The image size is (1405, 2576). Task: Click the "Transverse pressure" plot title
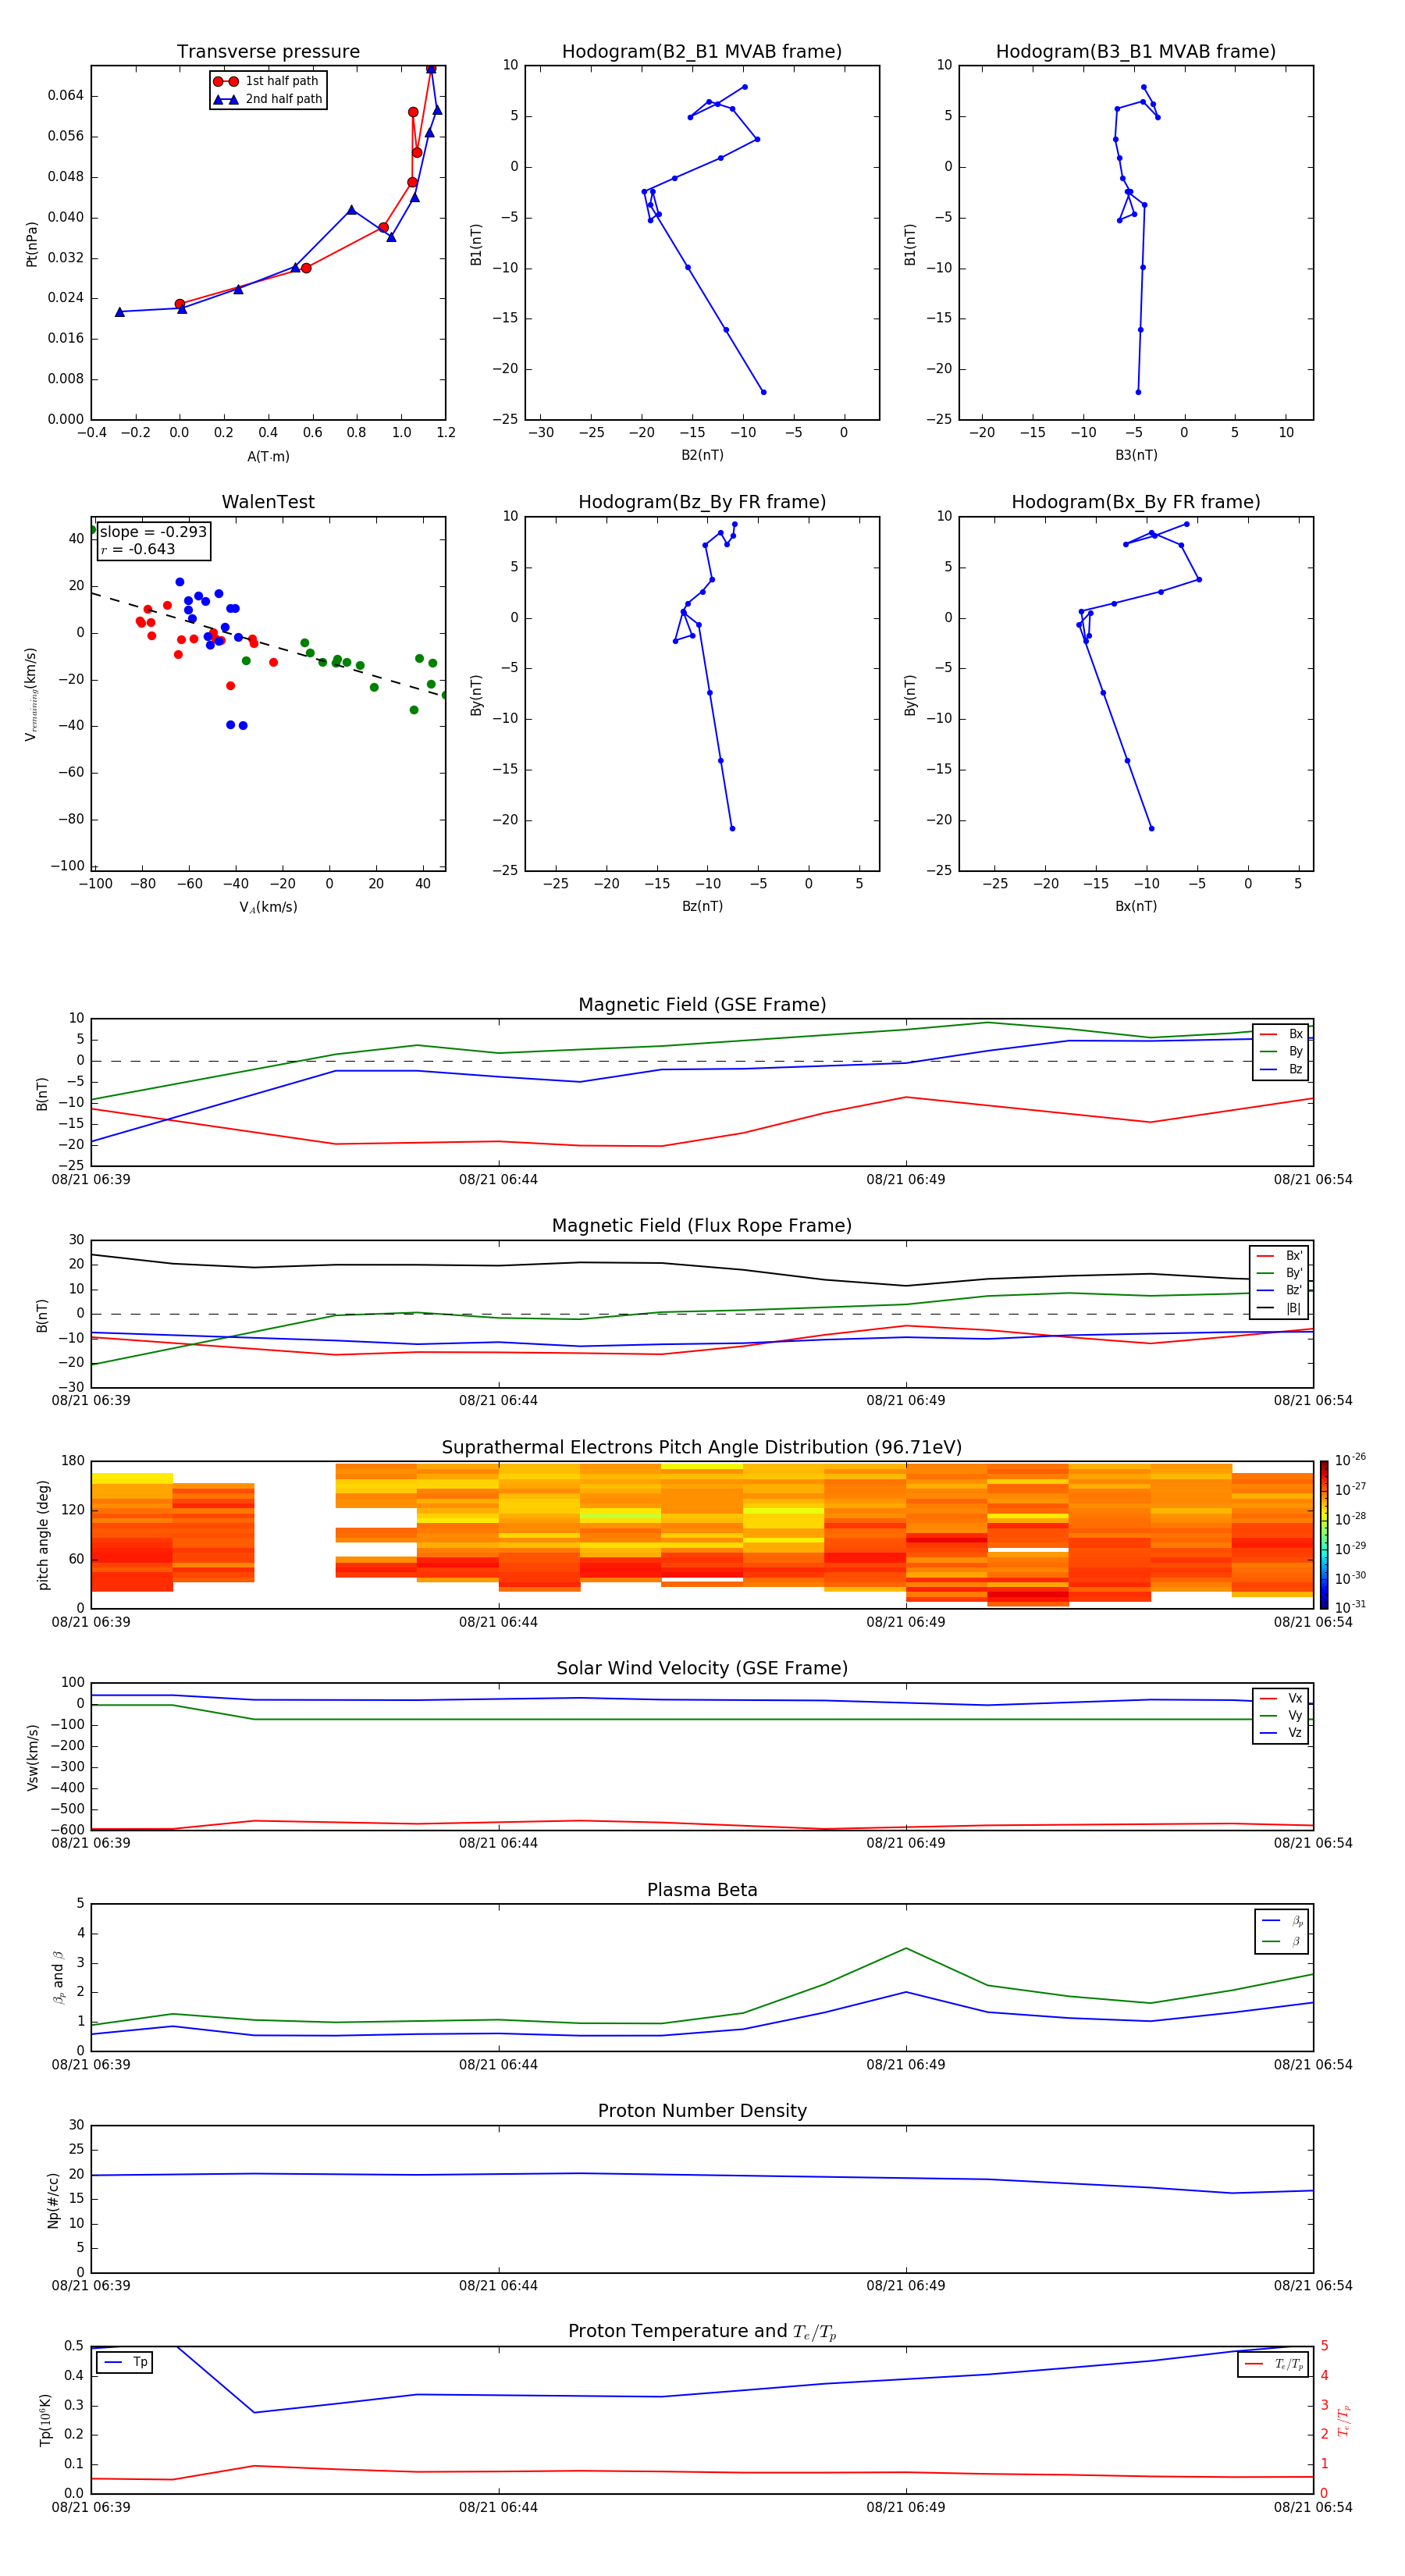coord(268,52)
